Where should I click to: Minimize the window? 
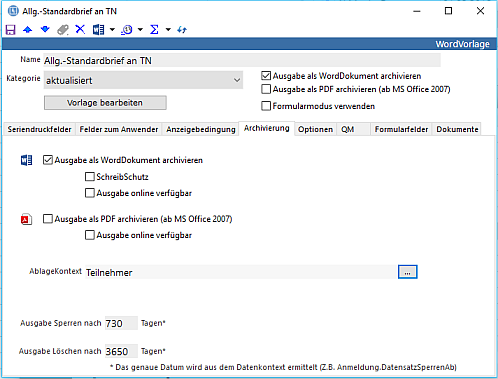(x=417, y=11)
